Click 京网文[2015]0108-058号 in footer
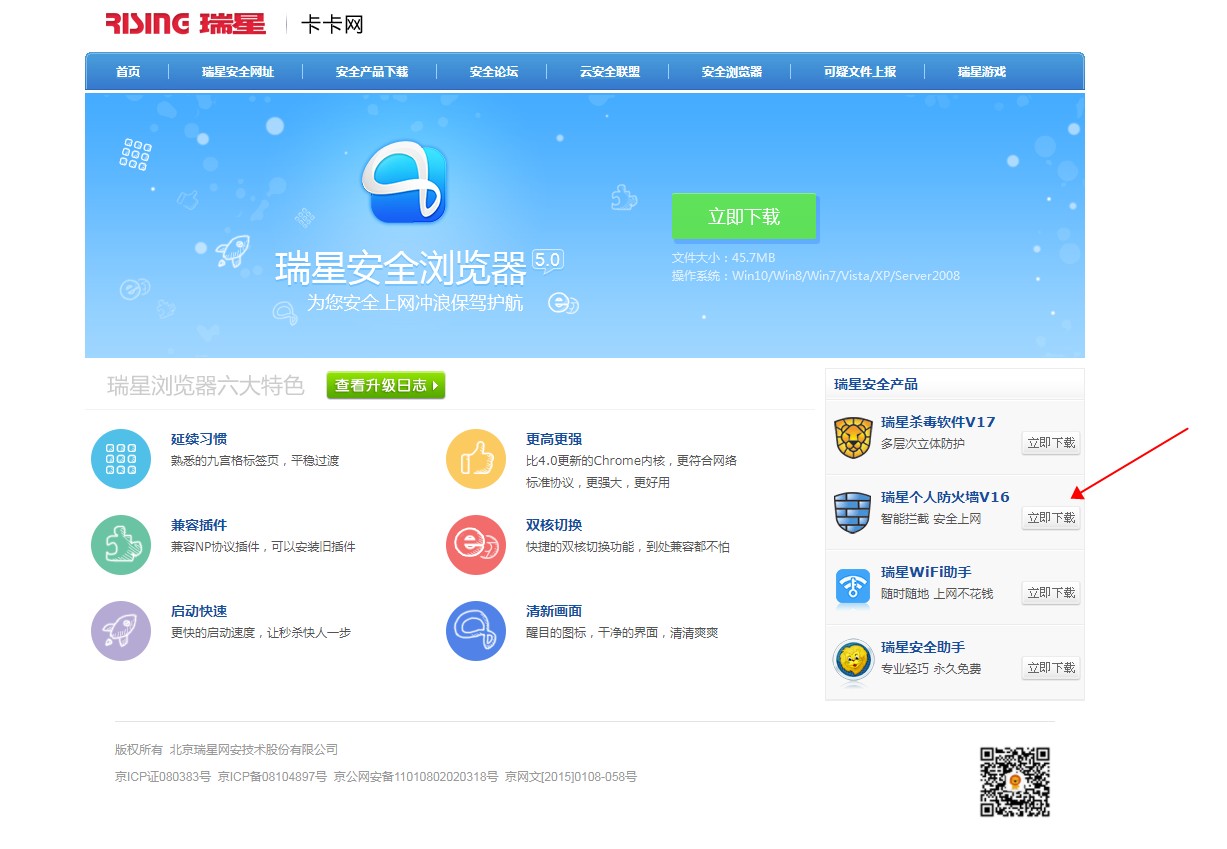This screenshot has width=1227, height=849. [x=571, y=776]
